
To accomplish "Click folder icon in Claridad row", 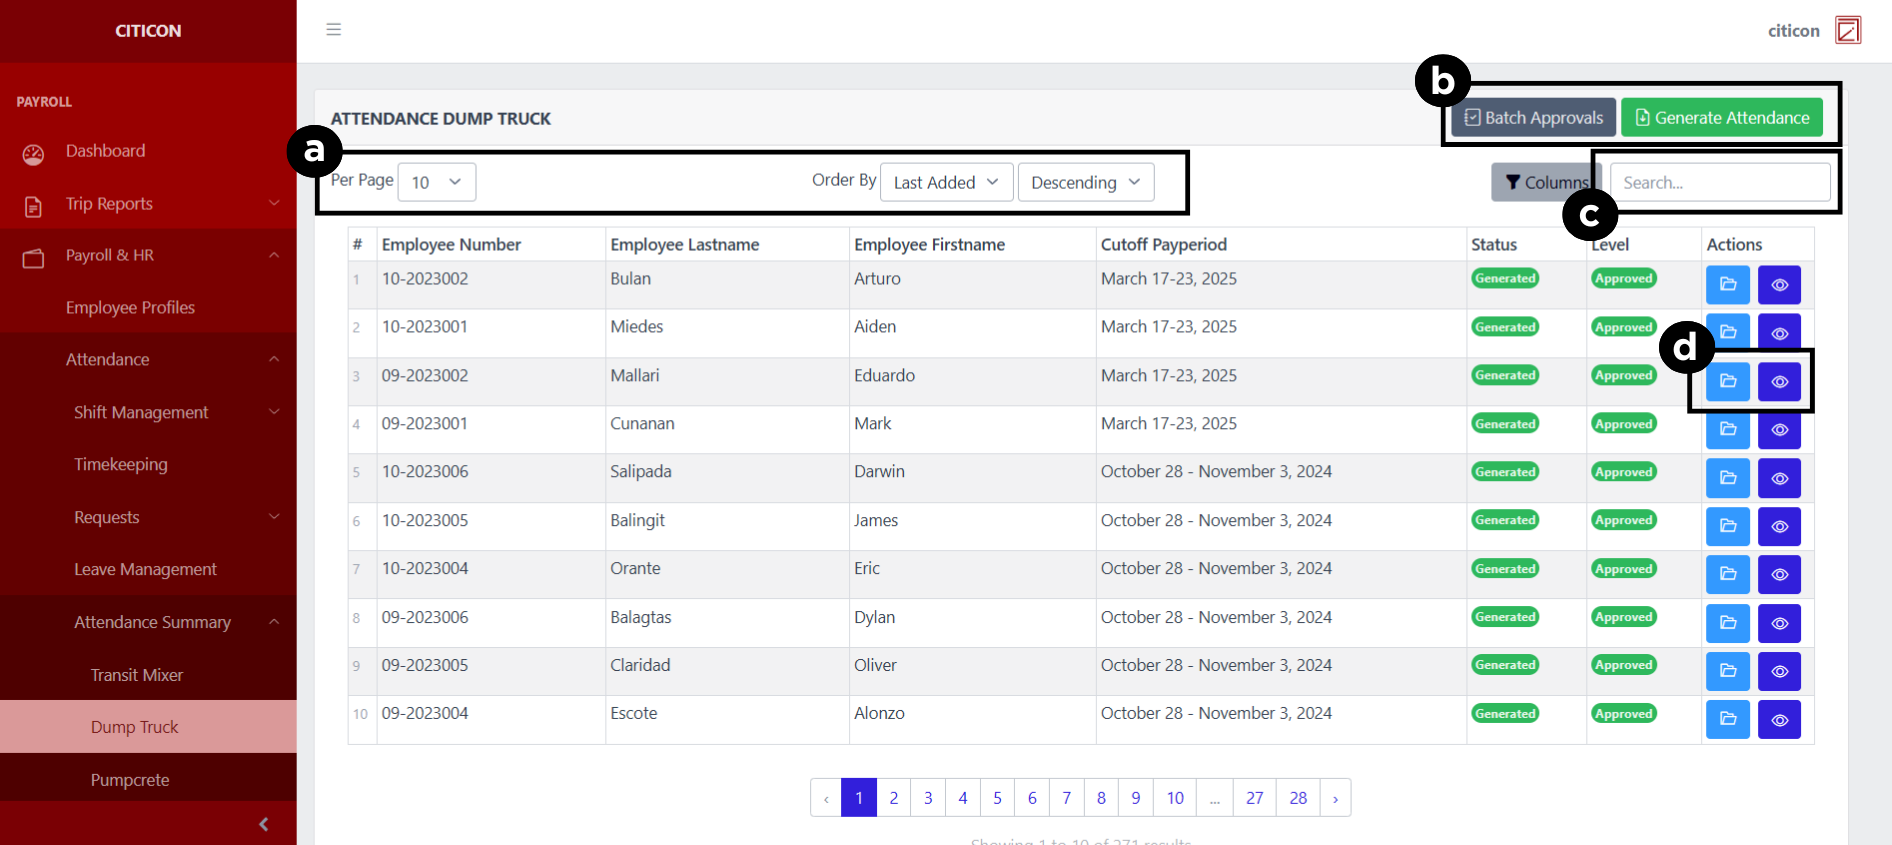I will (x=1727, y=671).
